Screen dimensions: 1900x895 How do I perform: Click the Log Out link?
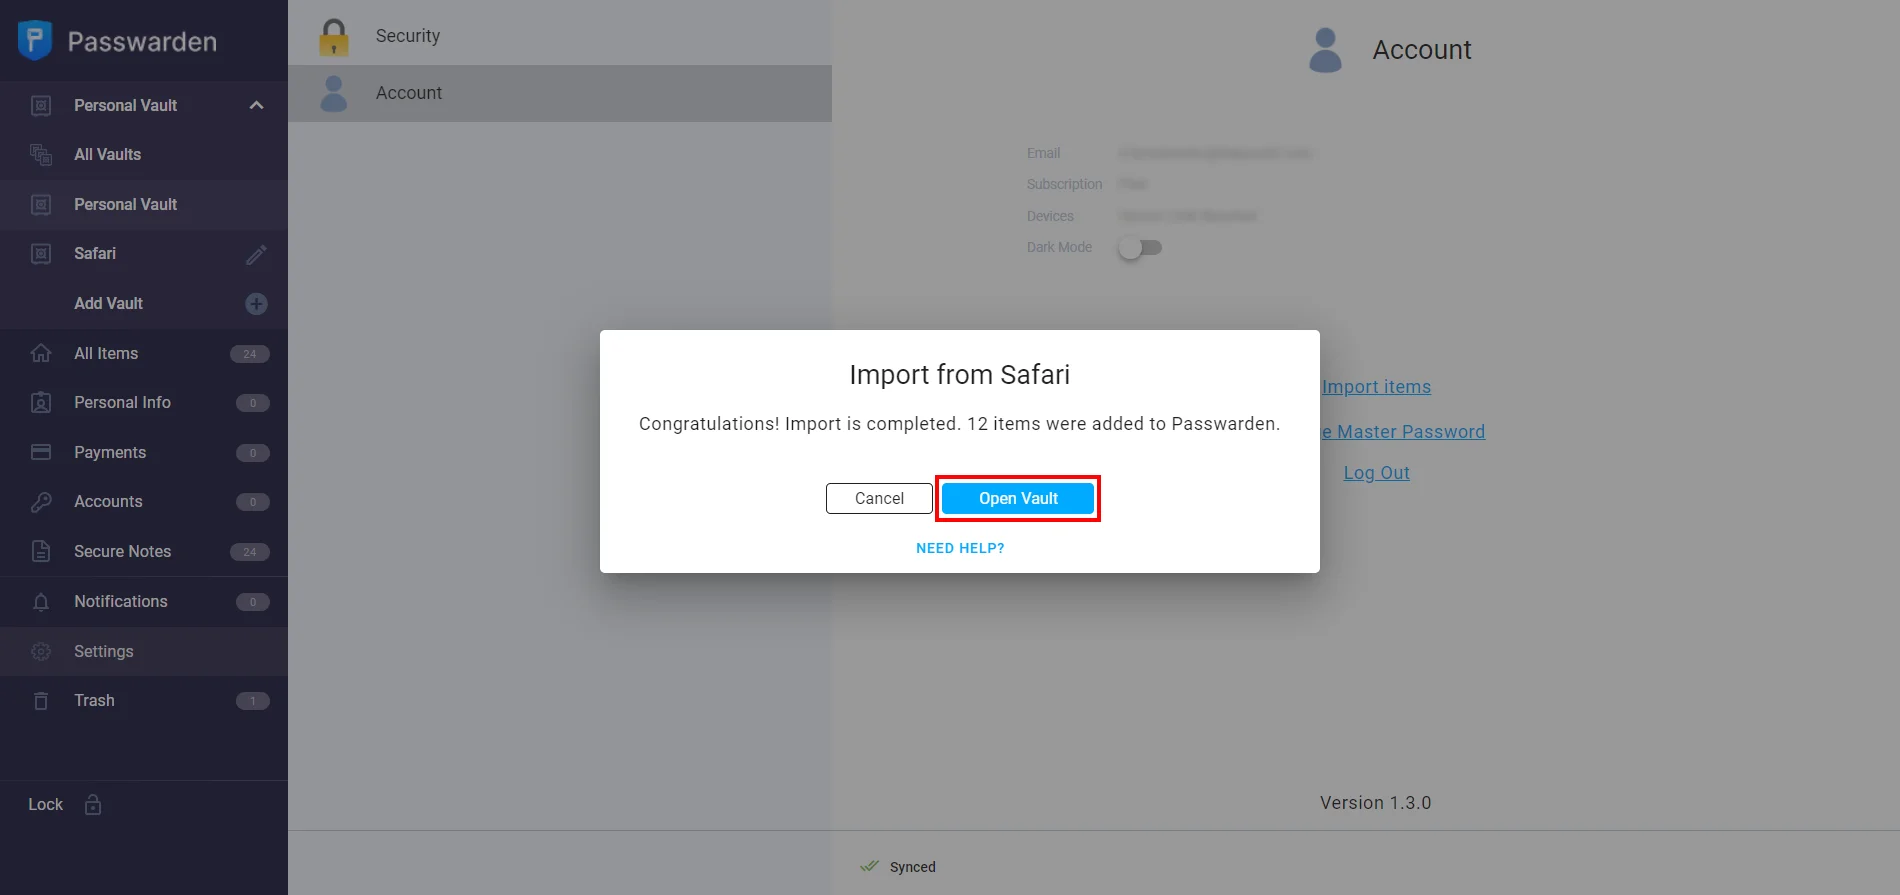pos(1376,473)
